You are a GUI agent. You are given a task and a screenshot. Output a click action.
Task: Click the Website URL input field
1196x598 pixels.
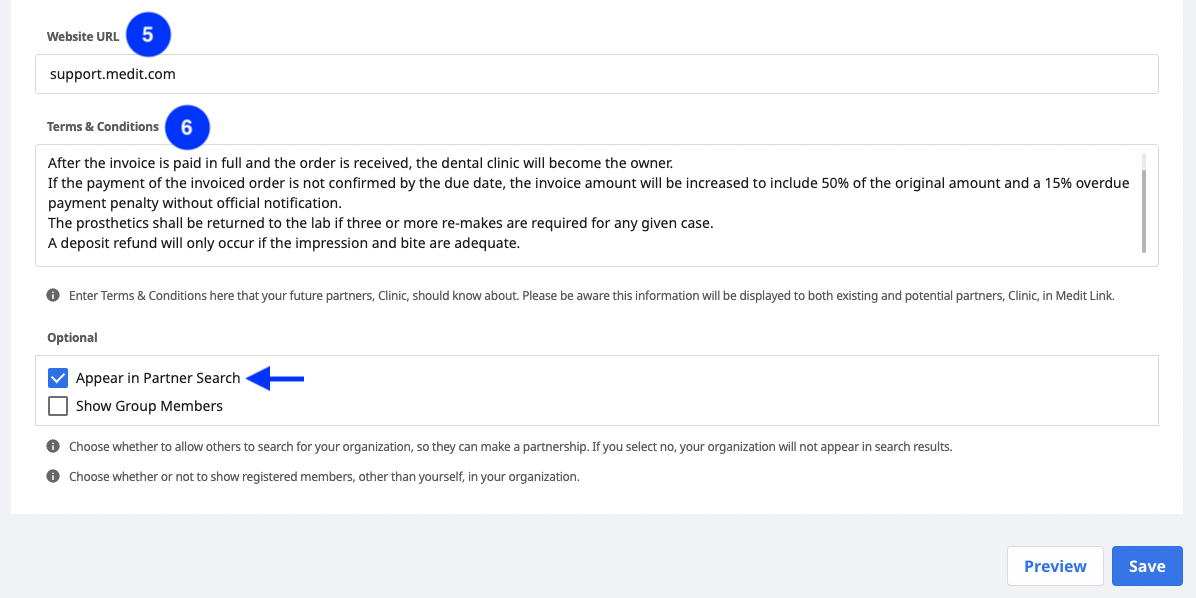[596, 74]
